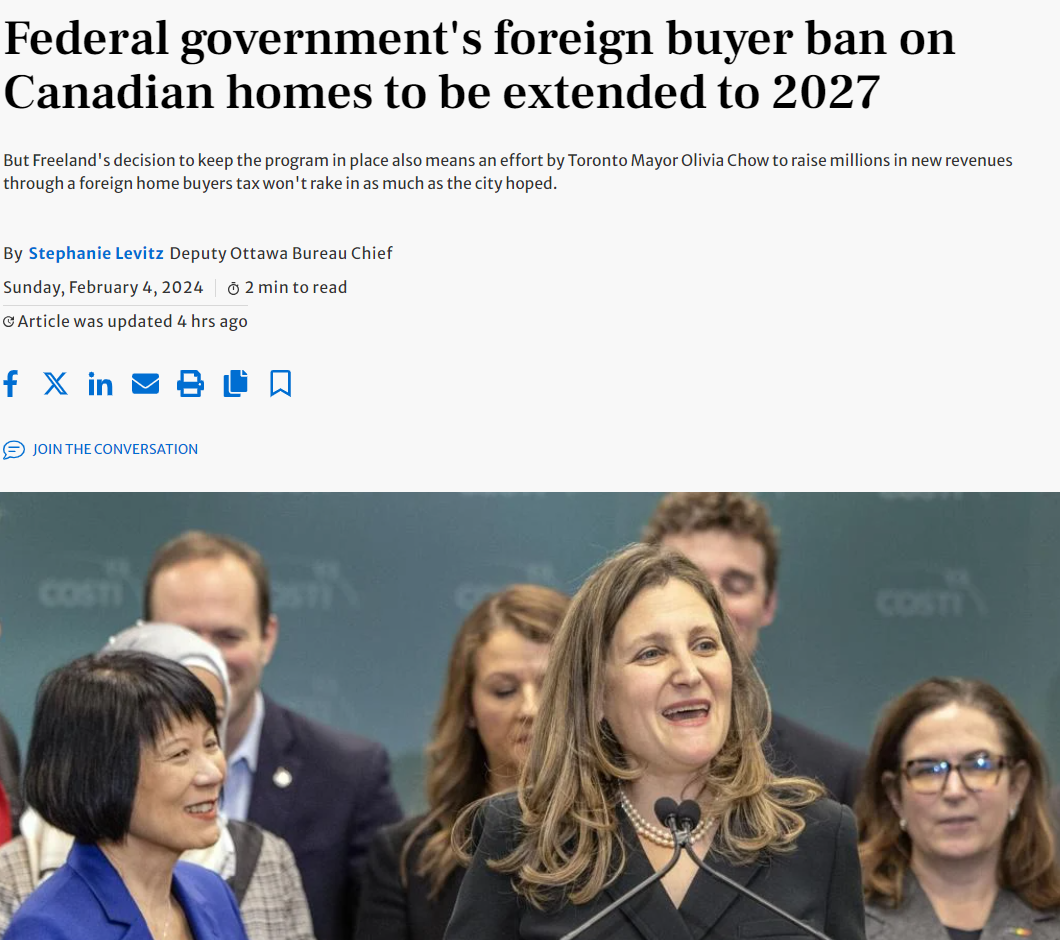The height and width of the screenshot is (940, 1060).
Task: Click the article subheading about Freeland's decision
Action: (x=508, y=172)
